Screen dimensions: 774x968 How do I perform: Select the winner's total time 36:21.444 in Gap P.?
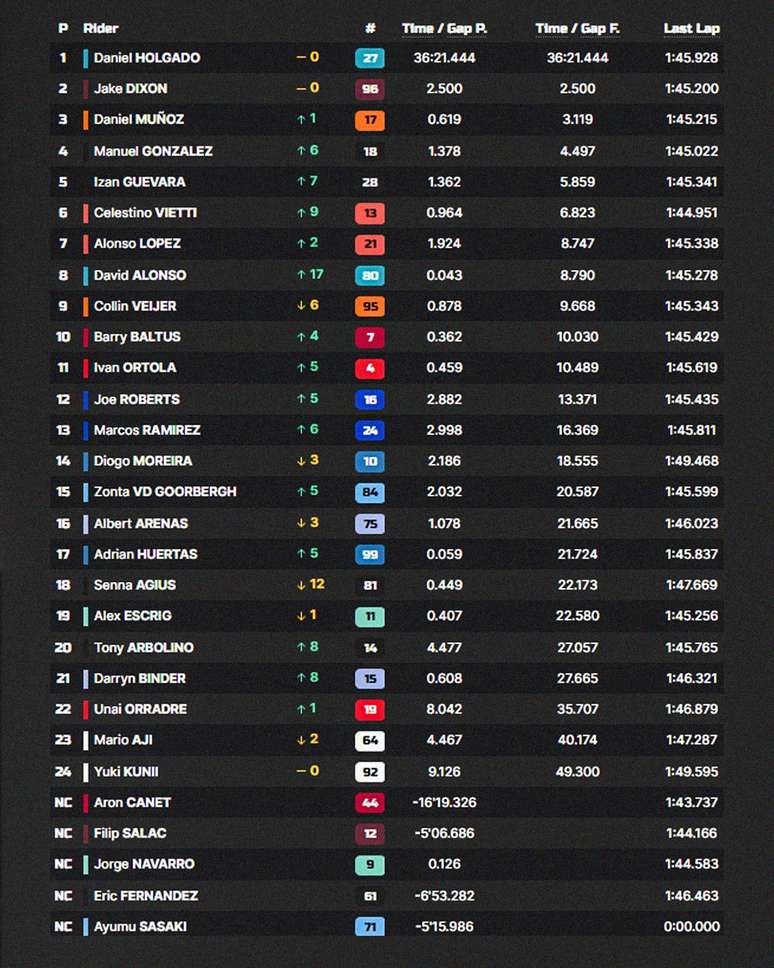point(444,58)
